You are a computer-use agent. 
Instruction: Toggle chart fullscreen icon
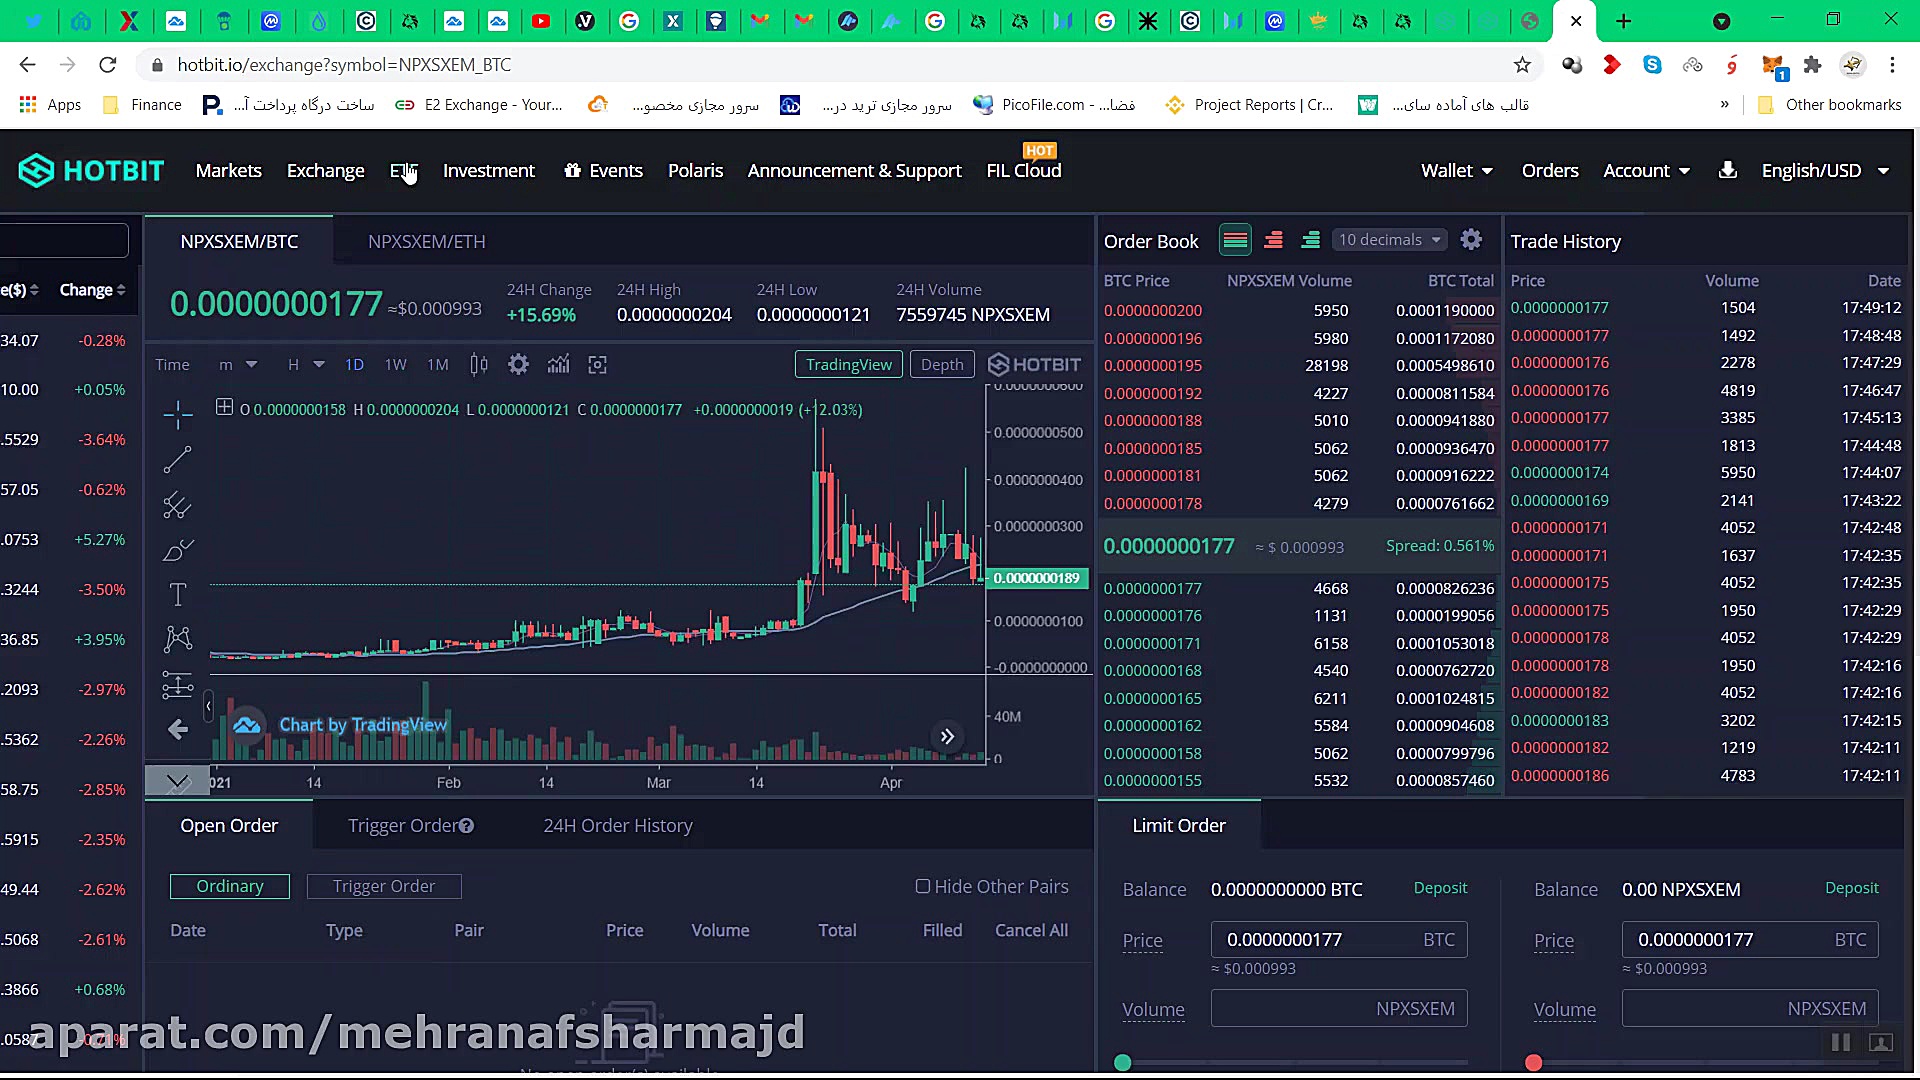pos(597,365)
